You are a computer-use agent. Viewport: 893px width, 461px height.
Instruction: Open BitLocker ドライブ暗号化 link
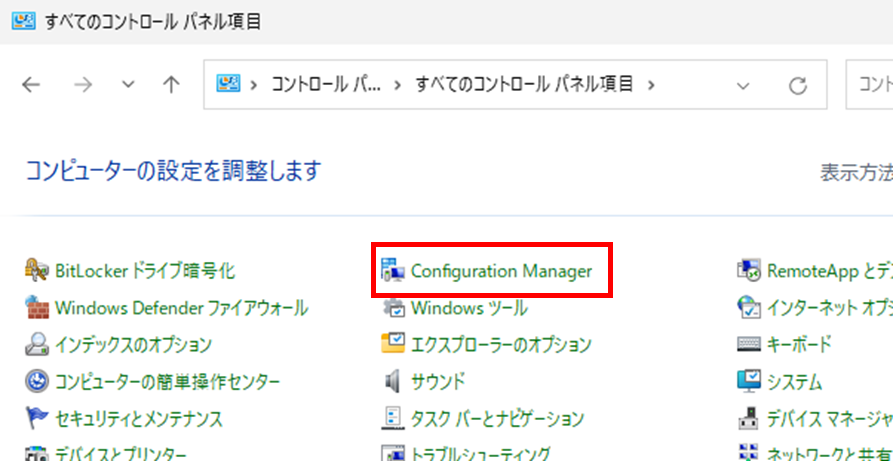point(145,271)
